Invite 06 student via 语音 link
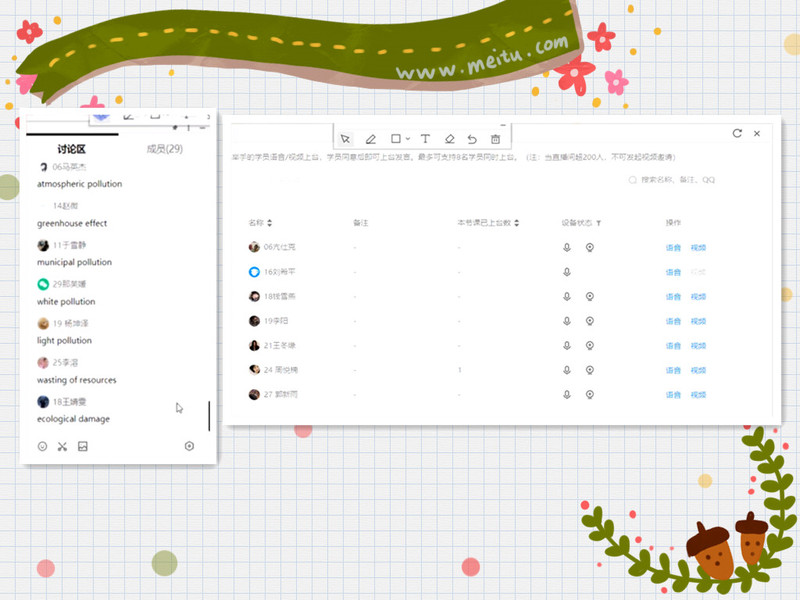 (x=673, y=247)
